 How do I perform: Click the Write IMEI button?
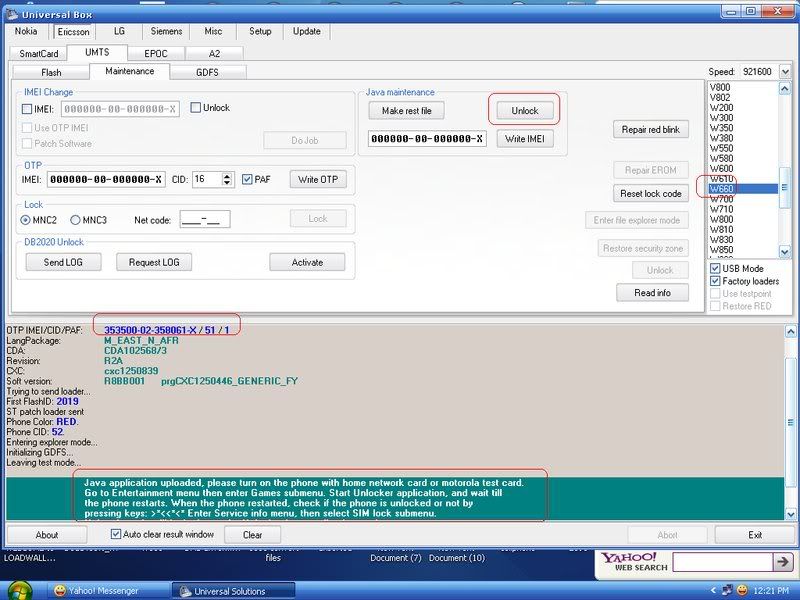point(524,139)
